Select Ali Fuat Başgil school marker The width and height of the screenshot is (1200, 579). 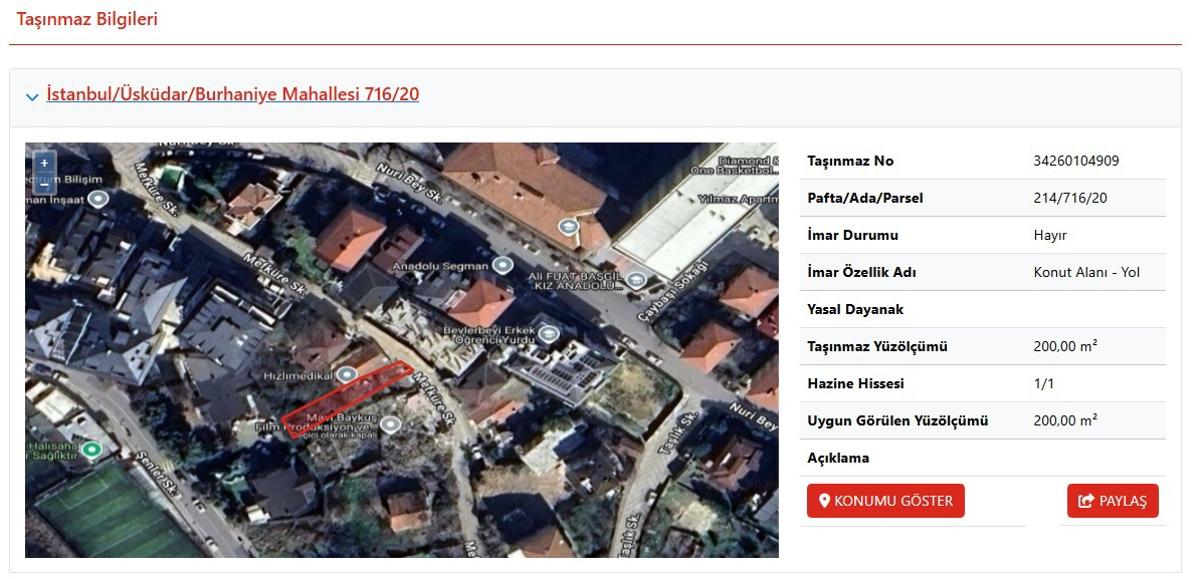[x=637, y=280]
